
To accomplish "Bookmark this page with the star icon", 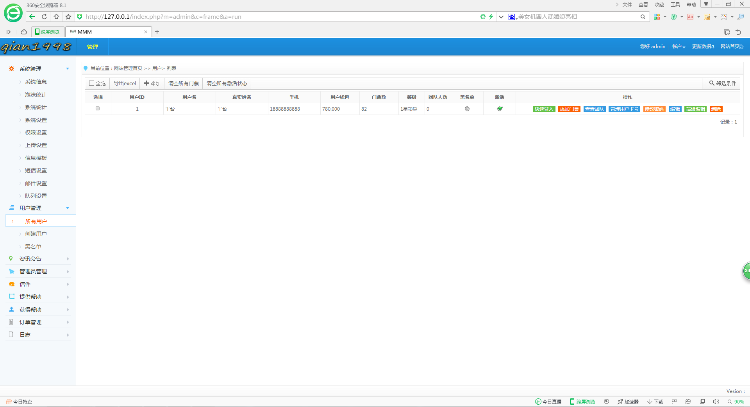I will [x=68, y=16].
